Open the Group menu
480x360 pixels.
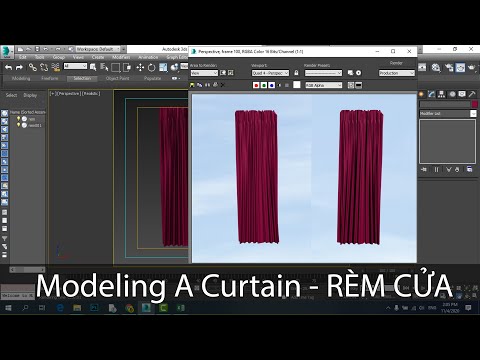58,57
